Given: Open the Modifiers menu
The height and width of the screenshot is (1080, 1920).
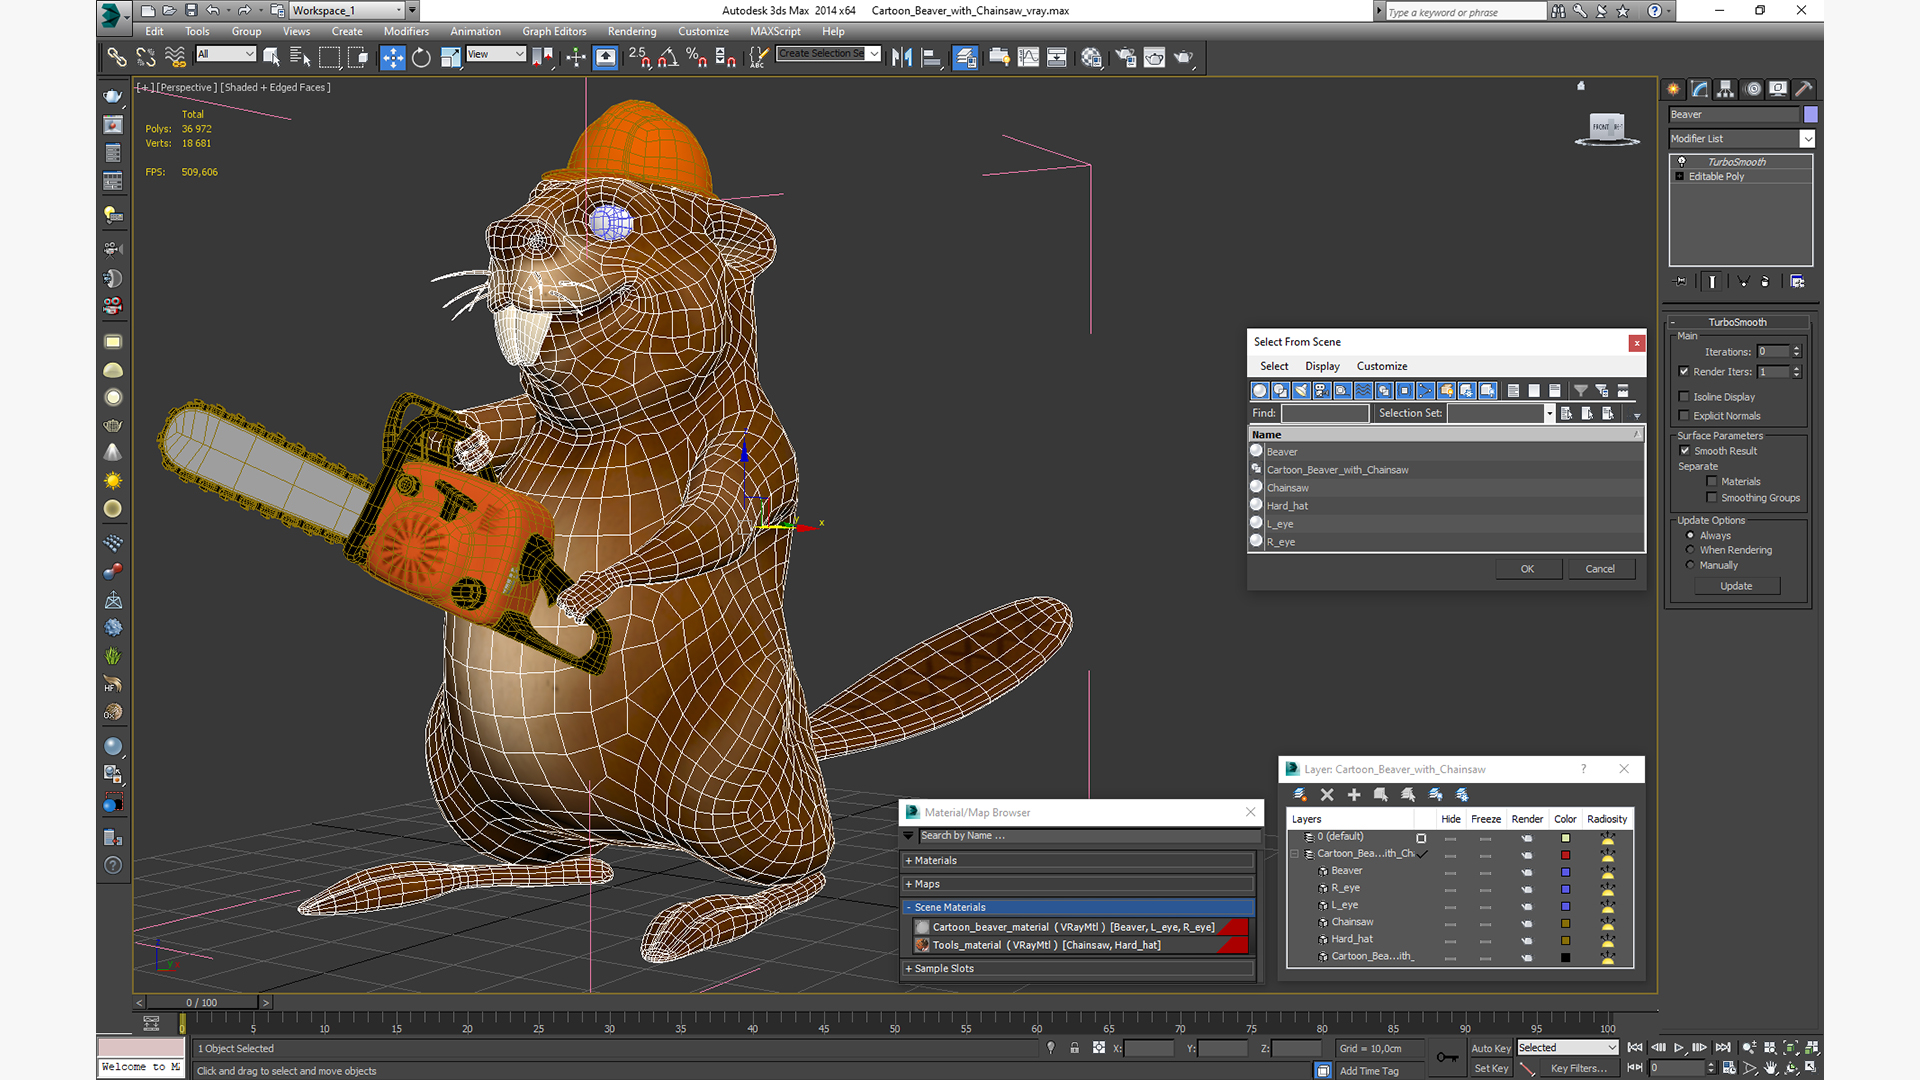Looking at the screenshot, I should click(x=406, y=32).
